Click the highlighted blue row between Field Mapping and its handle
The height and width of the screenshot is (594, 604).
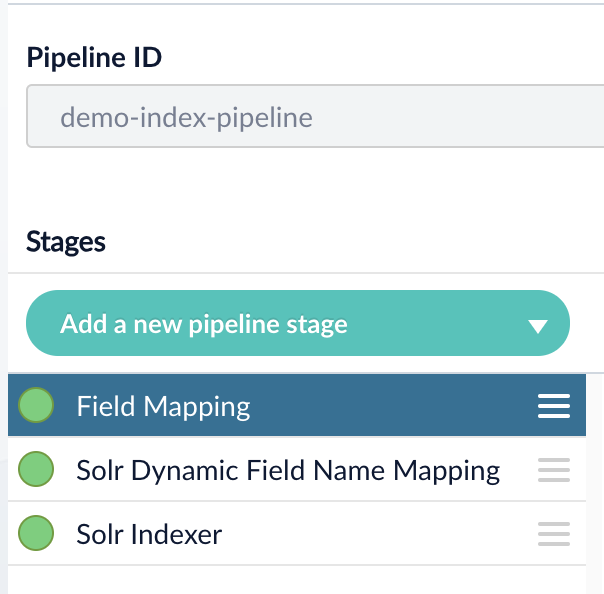[390, 407]
